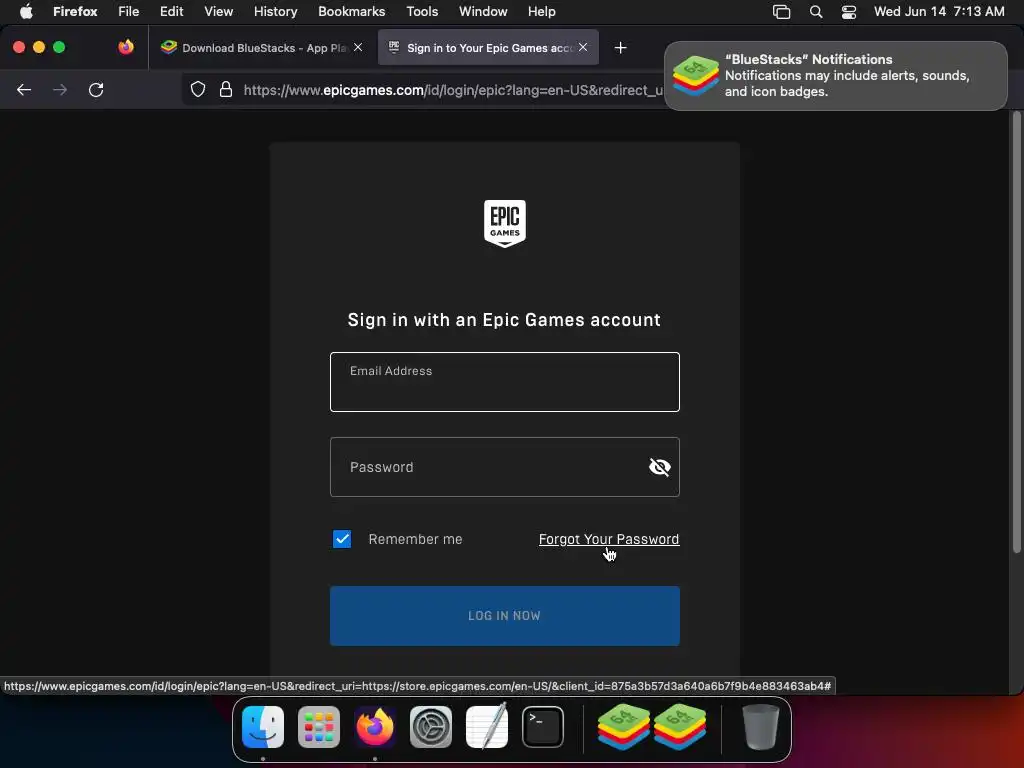This screenshot has width=1024, height=768.
Task: Open the tracking protection shield icon
Action: point(198,89)
